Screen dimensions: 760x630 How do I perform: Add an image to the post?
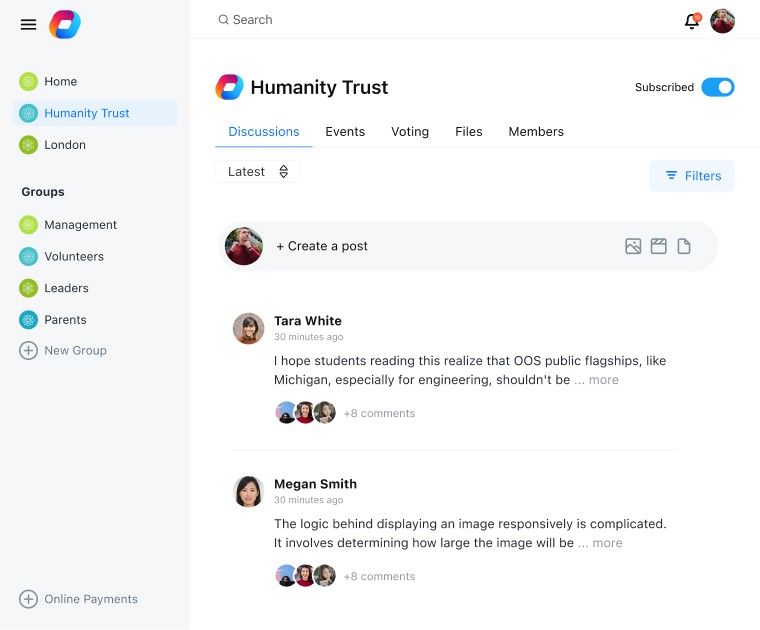[x=633, y=246]
